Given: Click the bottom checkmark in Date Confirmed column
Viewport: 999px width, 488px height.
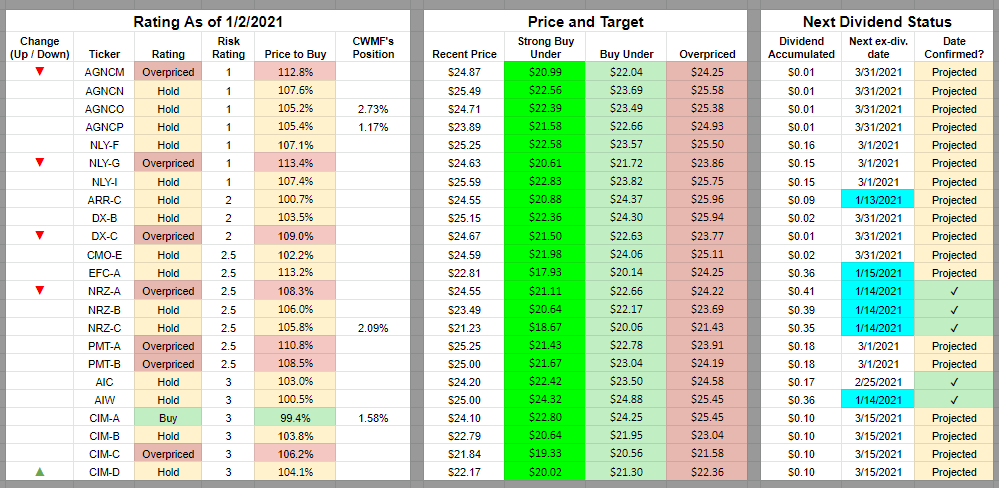Looking at the screenshot, I should coord(953,399).
